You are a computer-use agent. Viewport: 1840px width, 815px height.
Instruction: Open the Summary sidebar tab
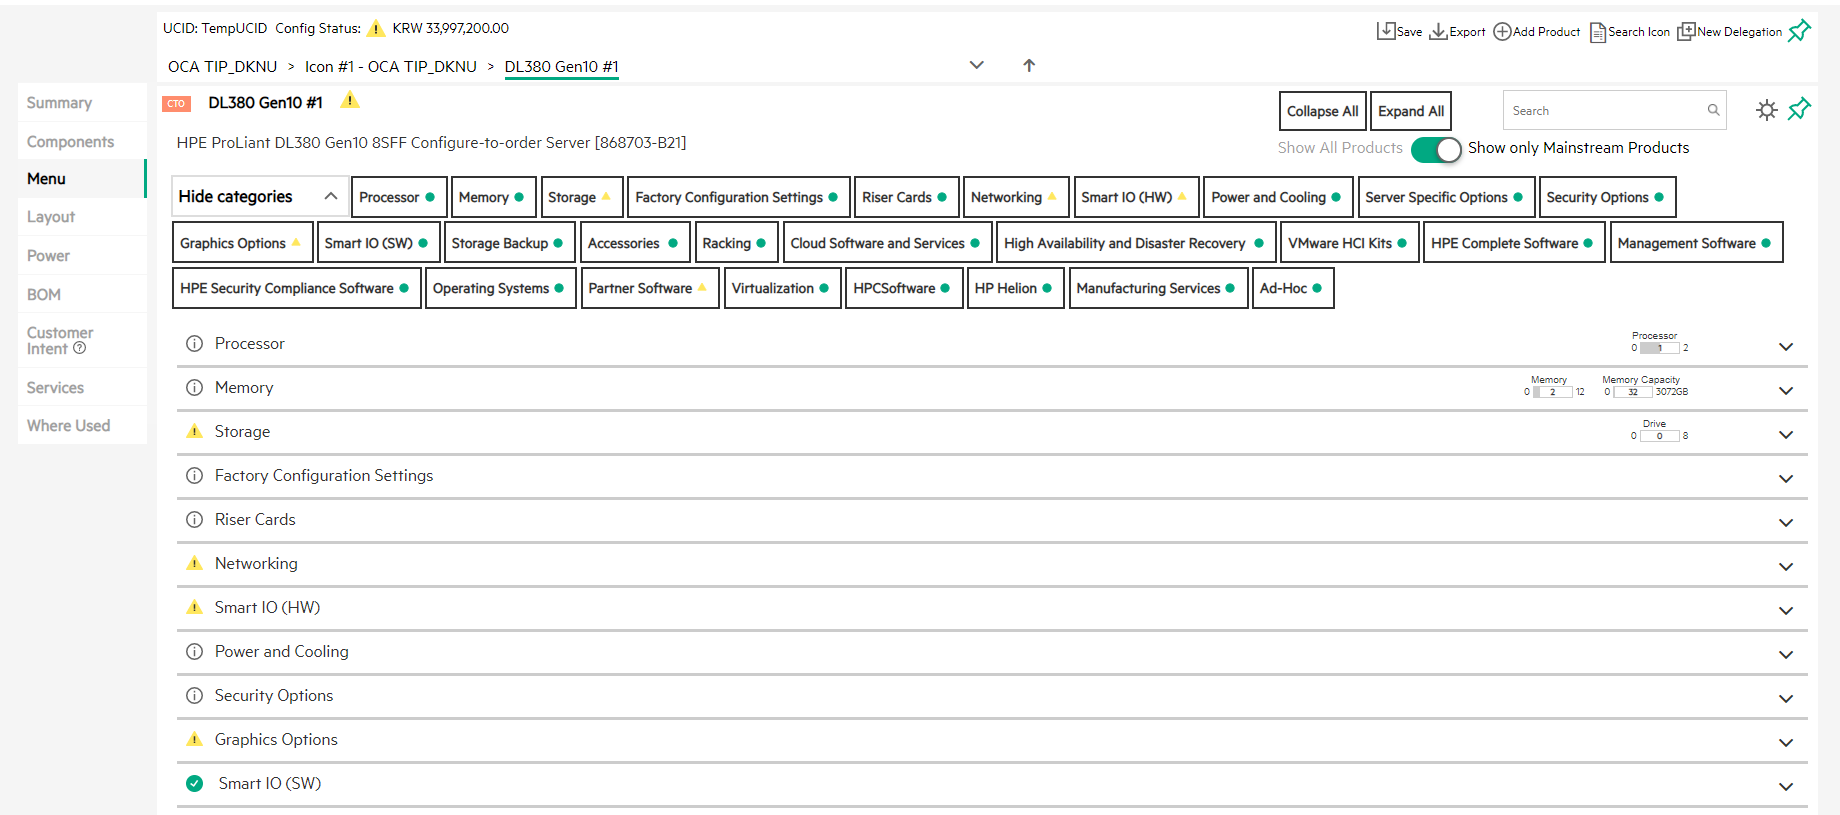[x=82, y=102]
